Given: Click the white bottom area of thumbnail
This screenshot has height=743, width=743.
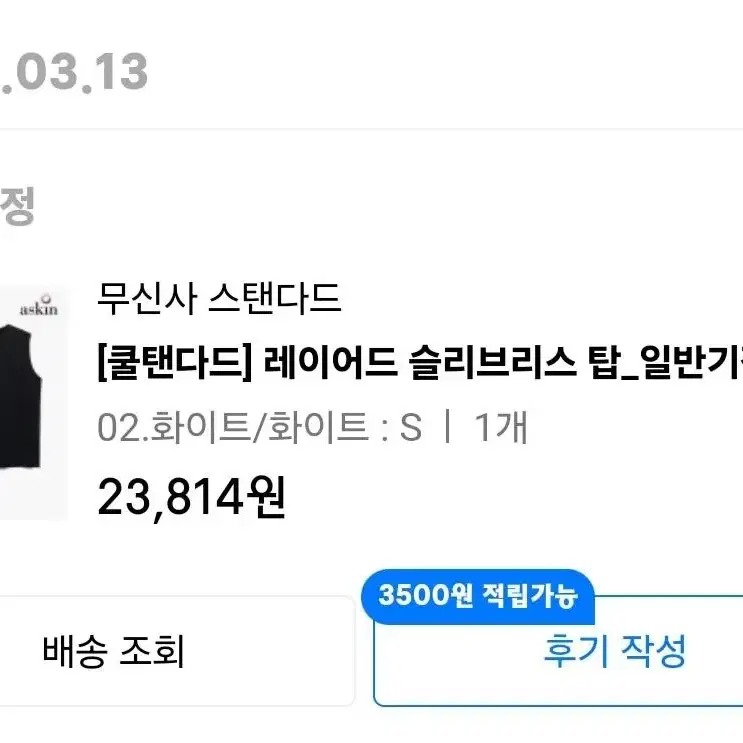Looking at the screenshot, I should 33,495.
